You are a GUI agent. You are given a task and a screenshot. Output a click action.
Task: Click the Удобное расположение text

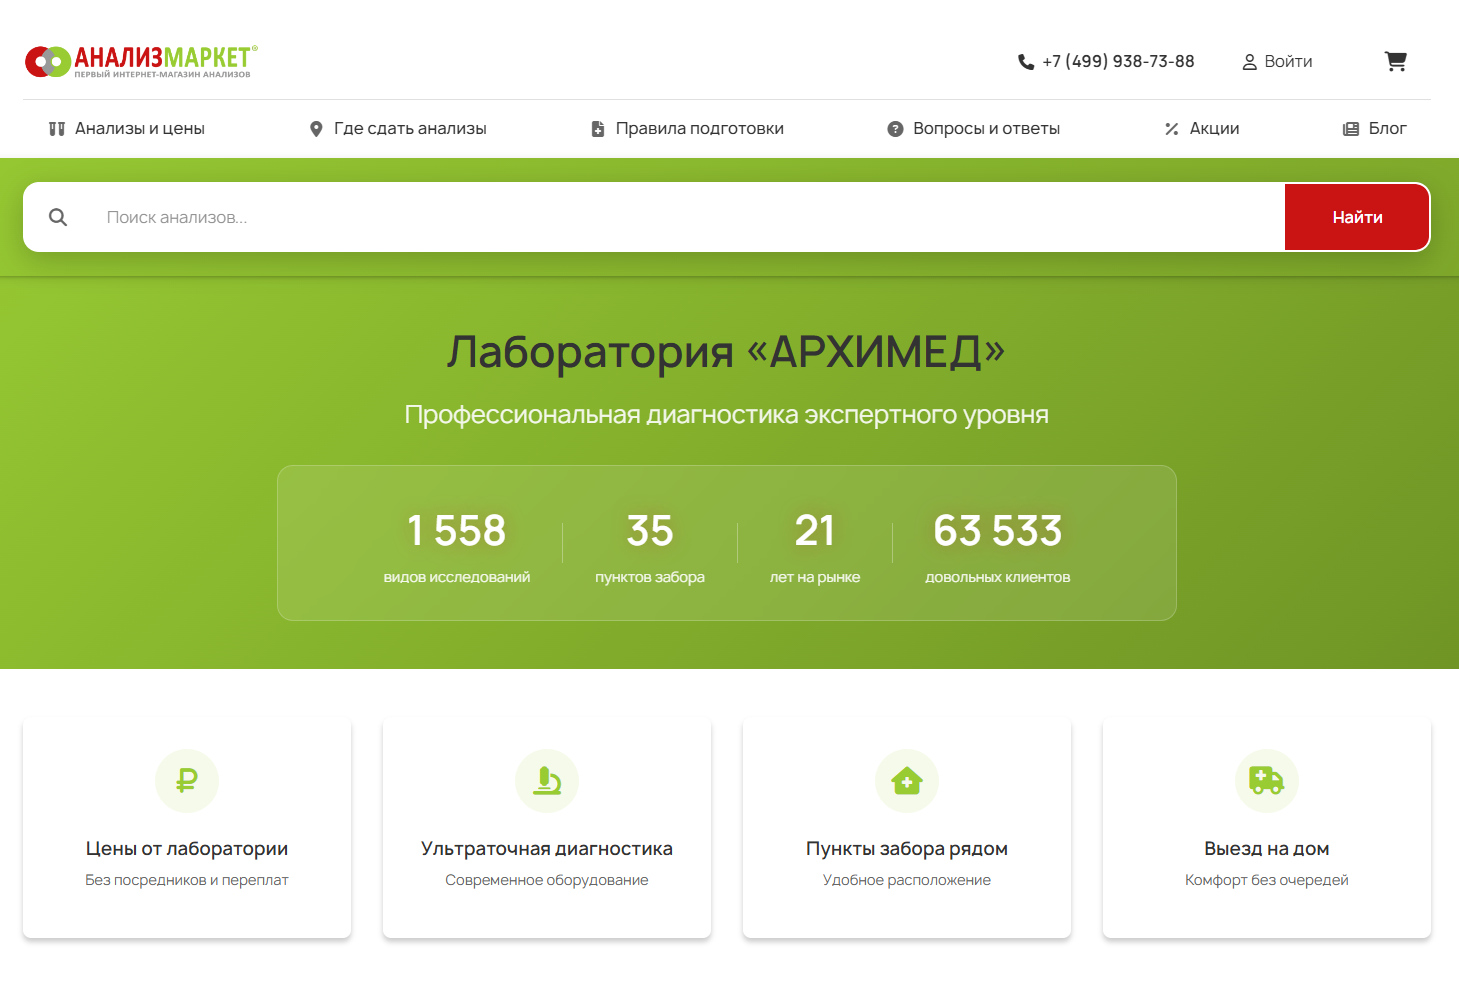(x=907, y=880)
